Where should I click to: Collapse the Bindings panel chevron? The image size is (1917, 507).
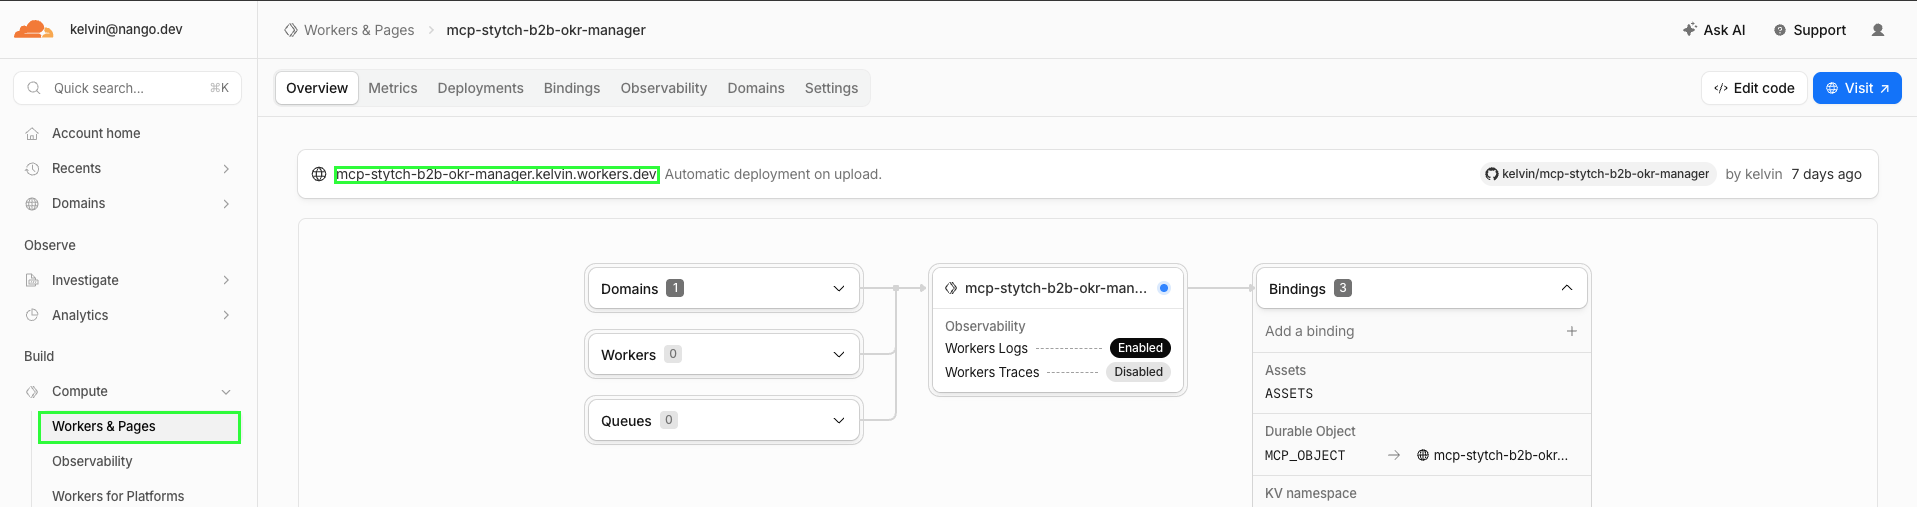(x=1567, y=288)
